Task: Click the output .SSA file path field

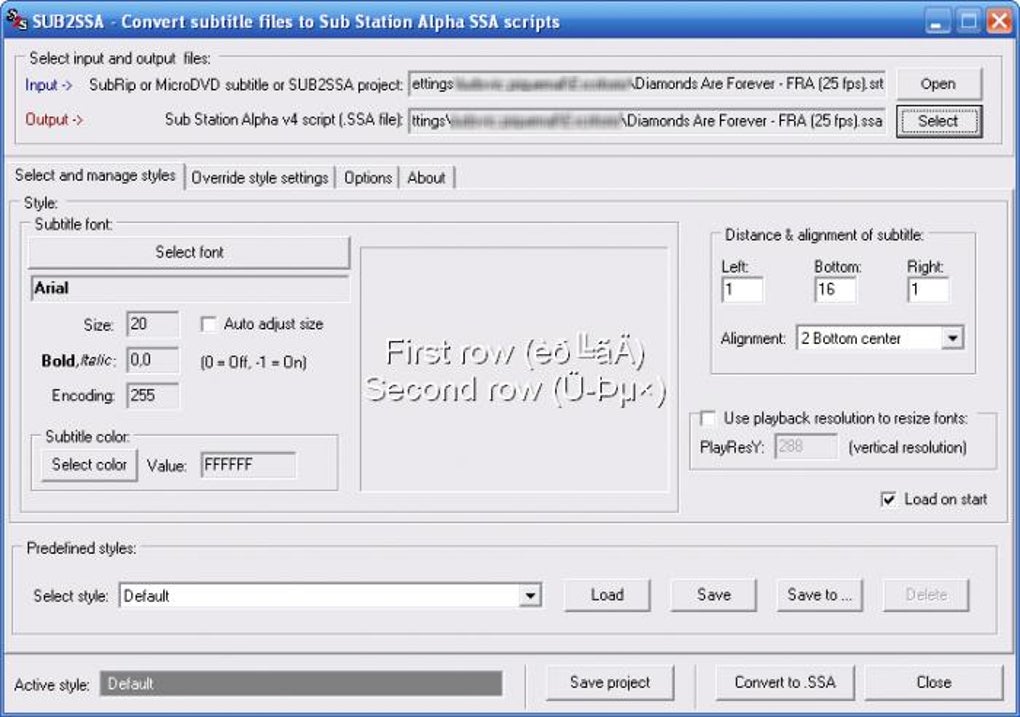Action: point(647,121)
